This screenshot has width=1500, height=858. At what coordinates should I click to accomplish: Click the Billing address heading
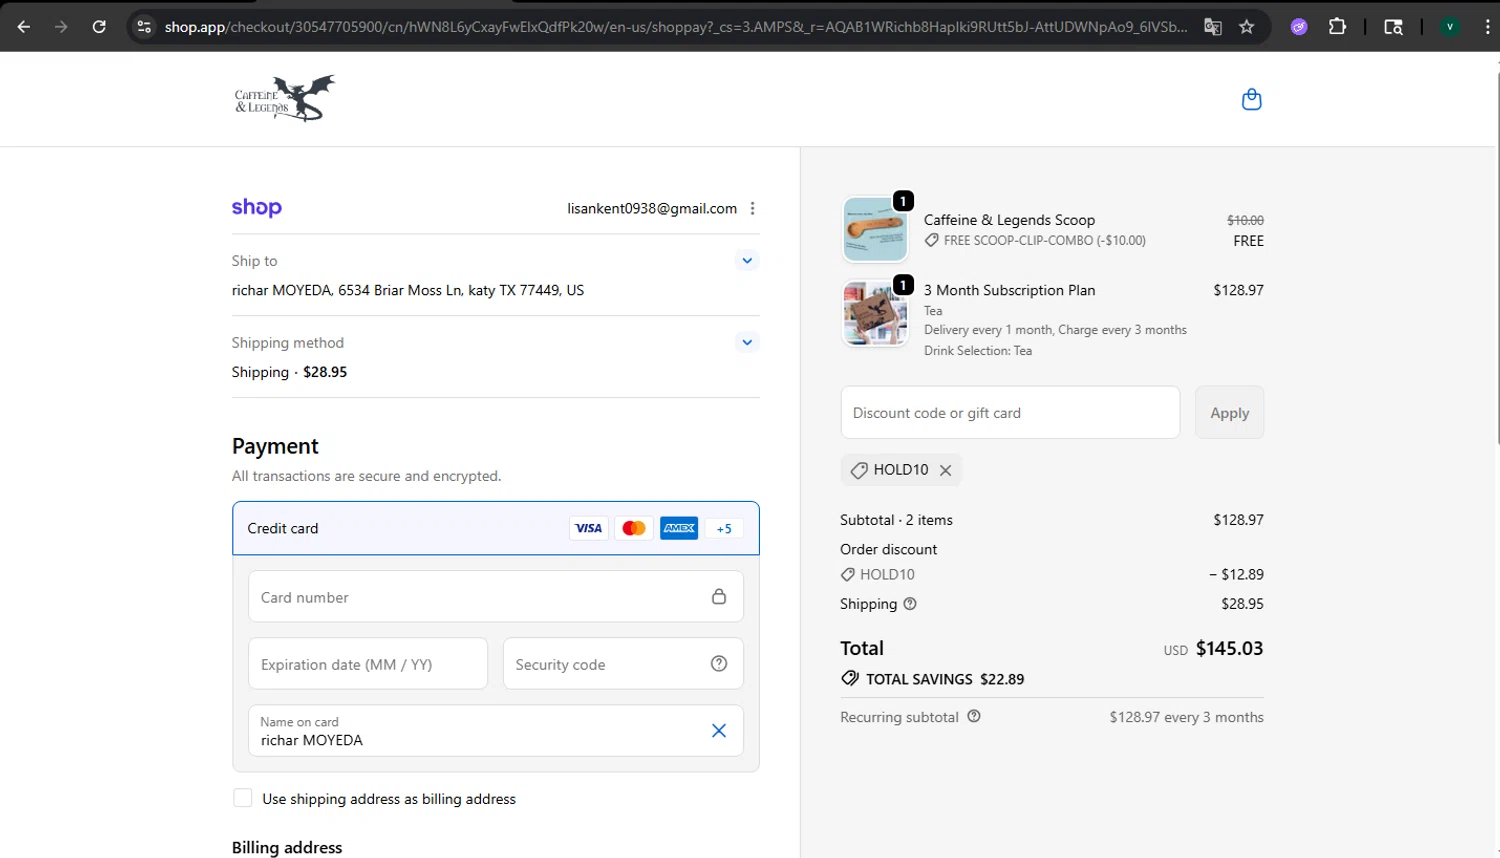pos(287,847)
